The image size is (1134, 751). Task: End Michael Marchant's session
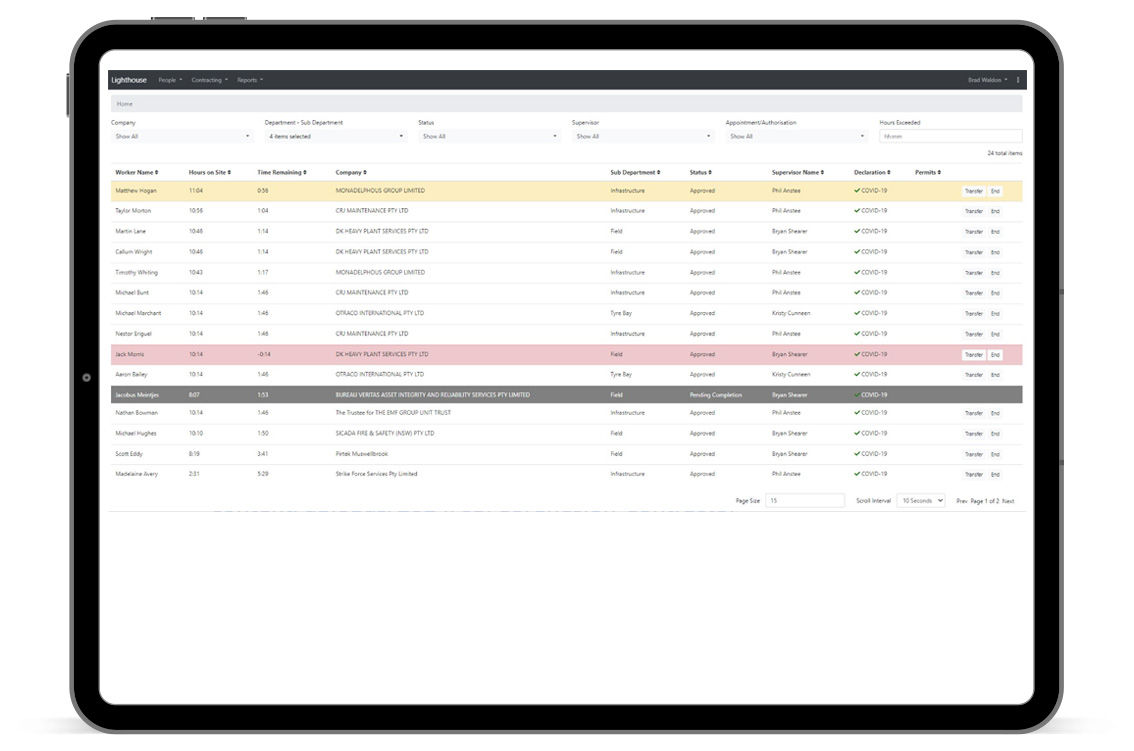[995, 313]
